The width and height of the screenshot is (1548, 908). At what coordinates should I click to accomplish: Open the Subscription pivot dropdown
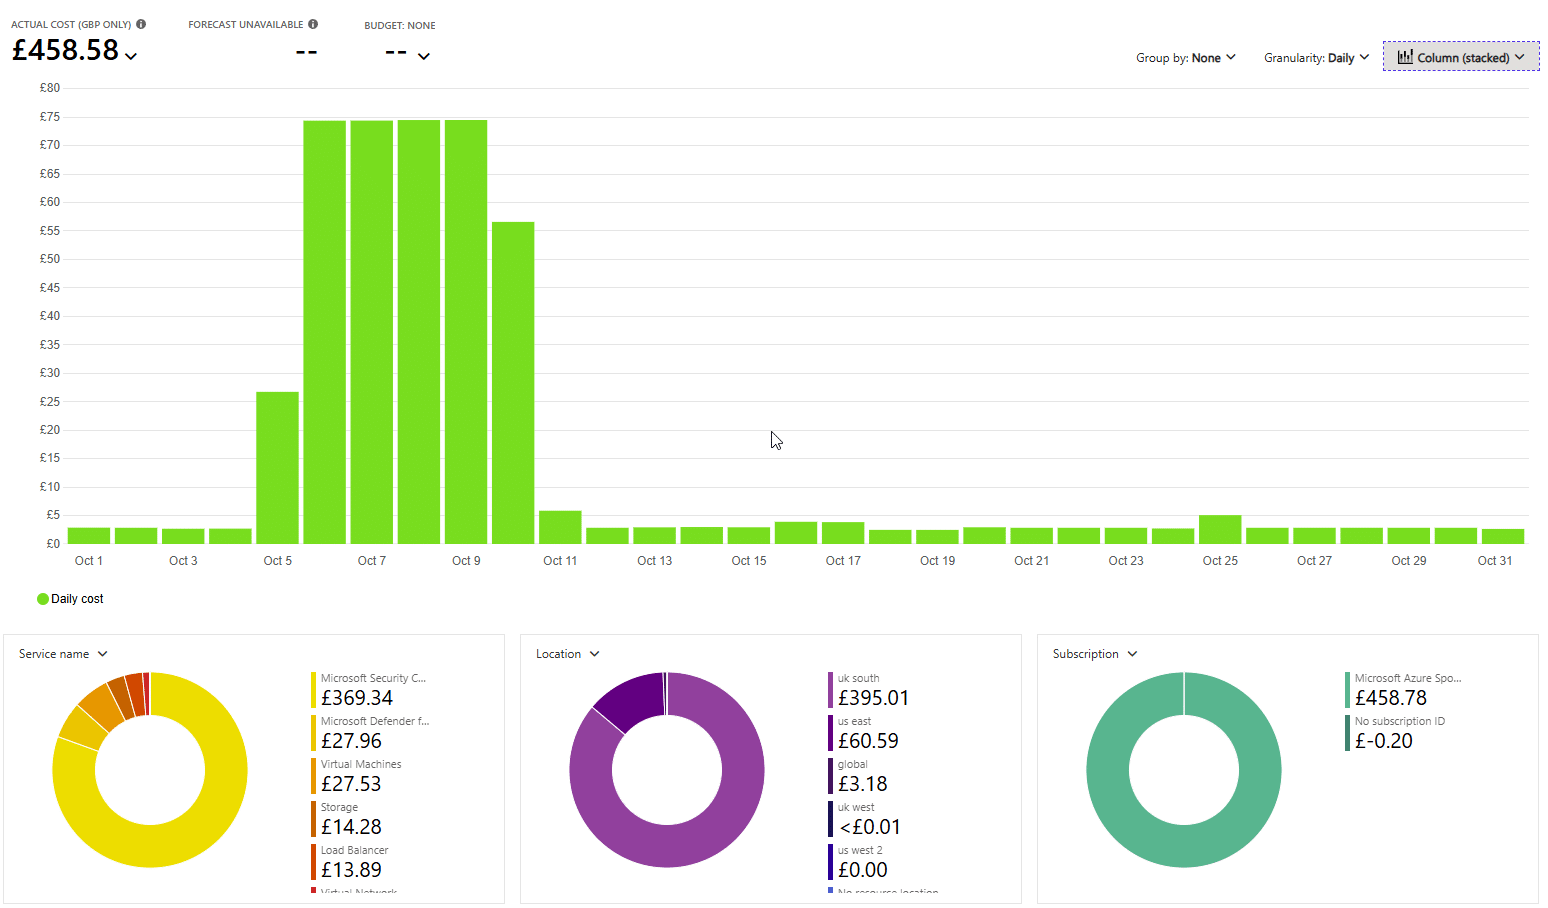[x=1094, y=654]
